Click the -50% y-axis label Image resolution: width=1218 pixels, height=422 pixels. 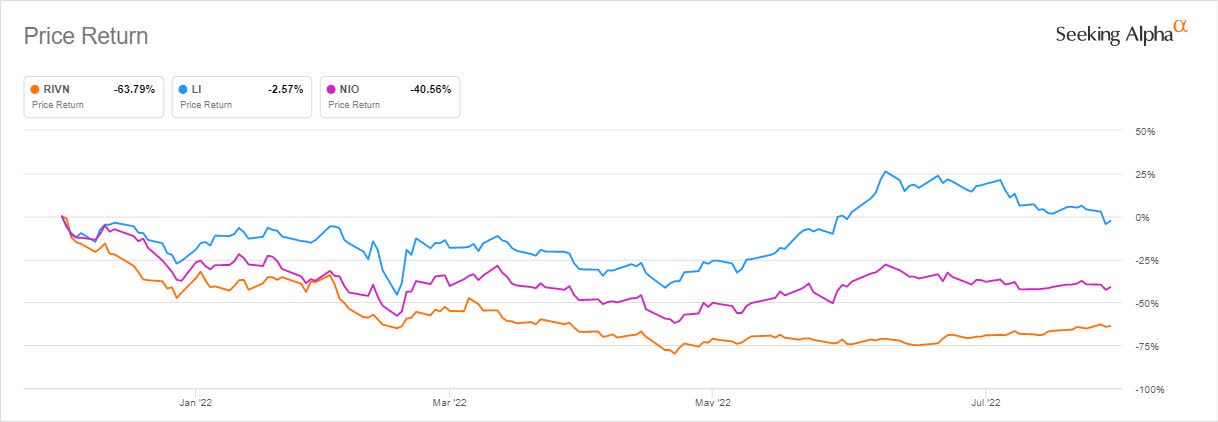tap(1142, 304)
